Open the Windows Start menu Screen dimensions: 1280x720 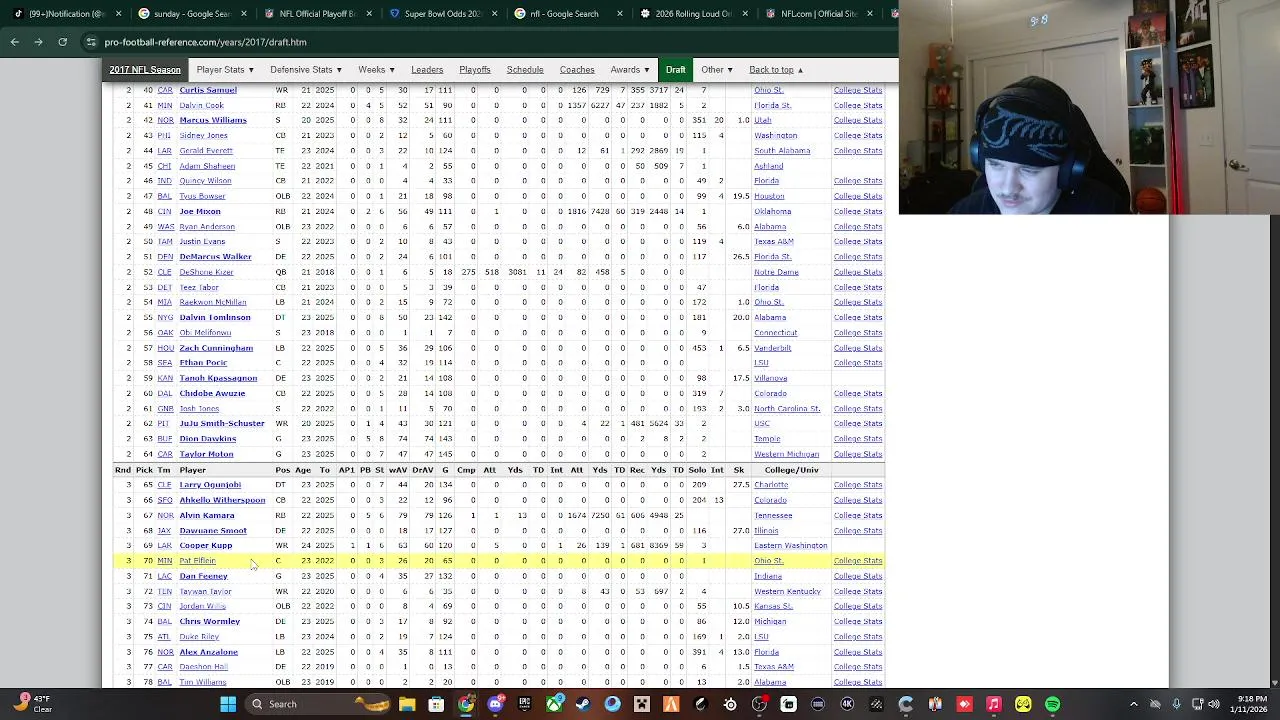(228, 704)
